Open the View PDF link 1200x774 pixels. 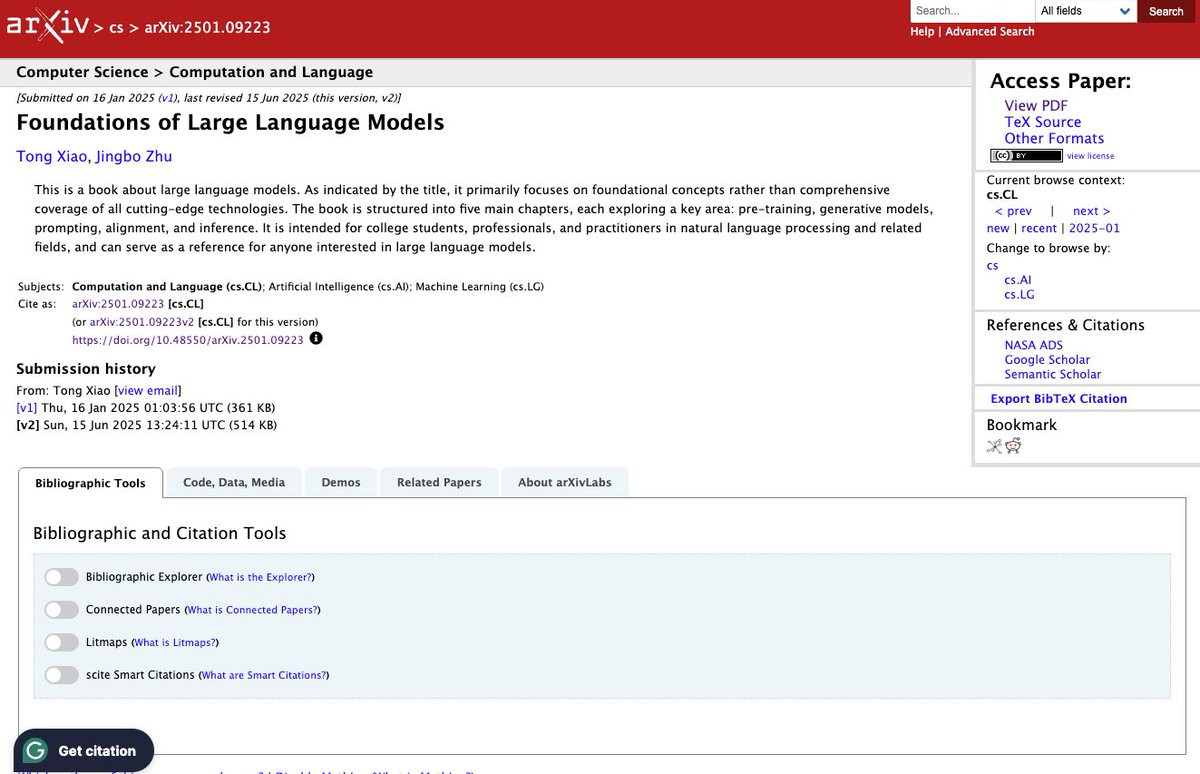1036,106
